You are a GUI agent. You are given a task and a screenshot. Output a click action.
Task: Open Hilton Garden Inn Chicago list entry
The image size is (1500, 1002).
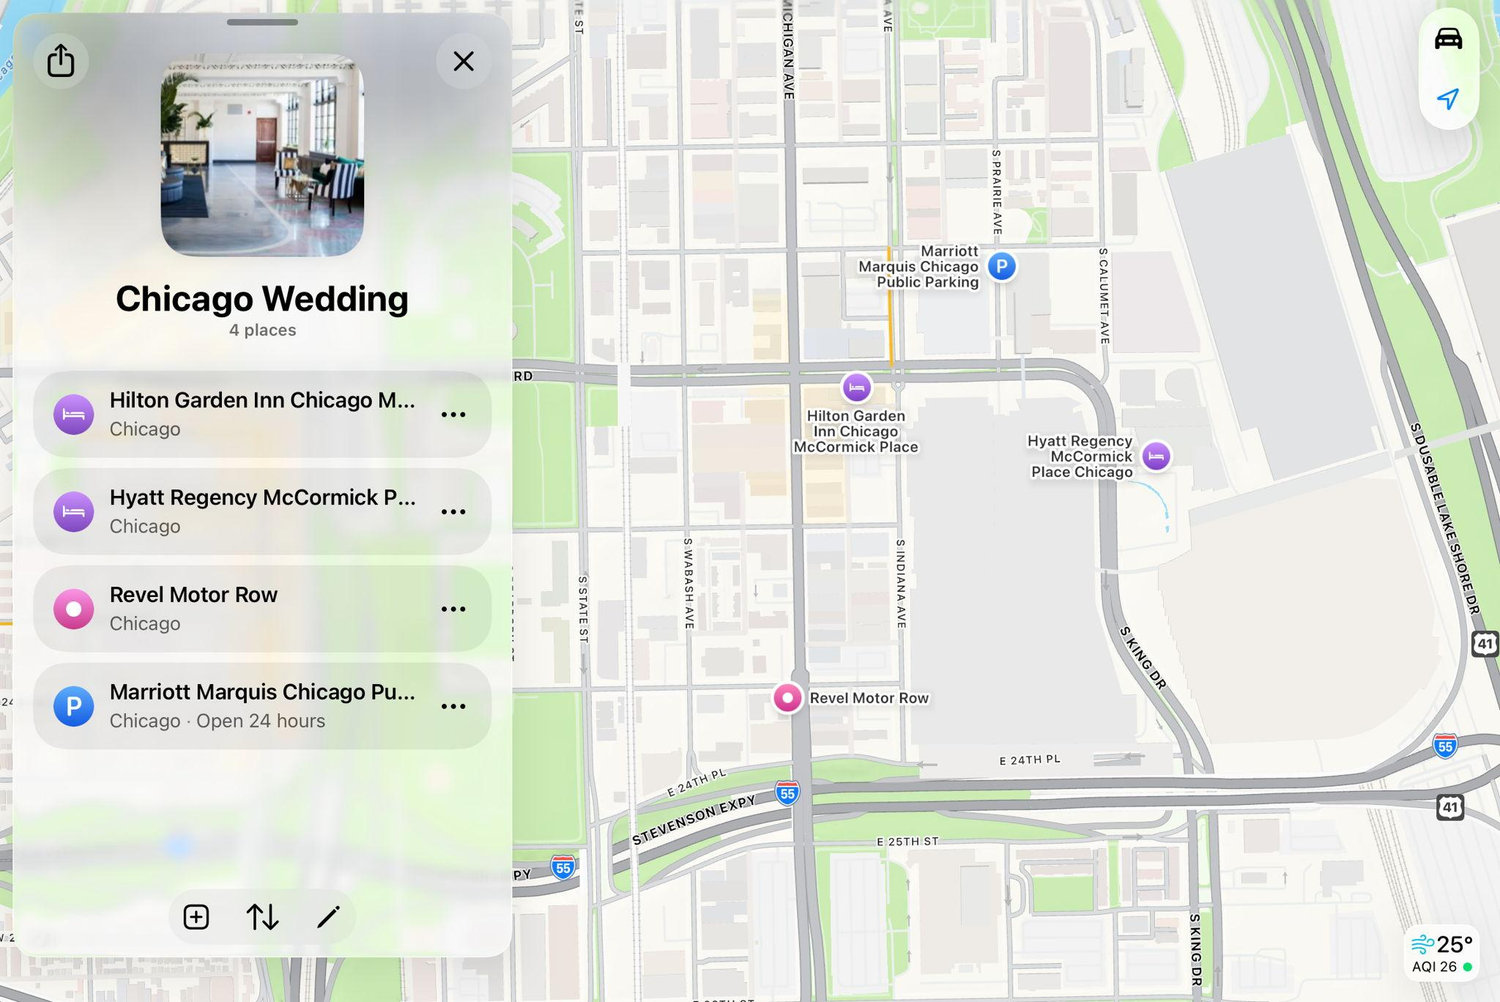[262, 414]
